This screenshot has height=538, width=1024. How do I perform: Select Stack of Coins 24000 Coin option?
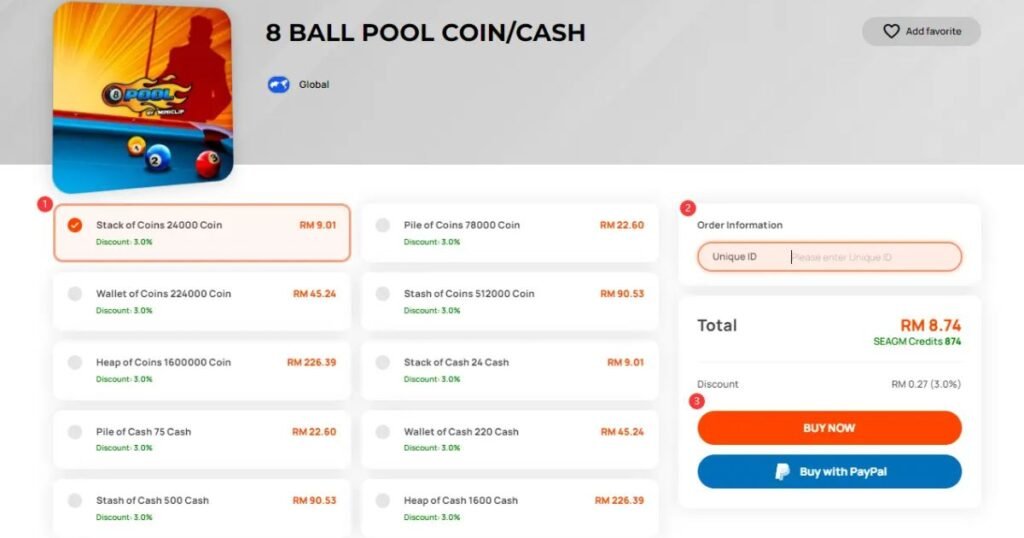pos(202,233)
